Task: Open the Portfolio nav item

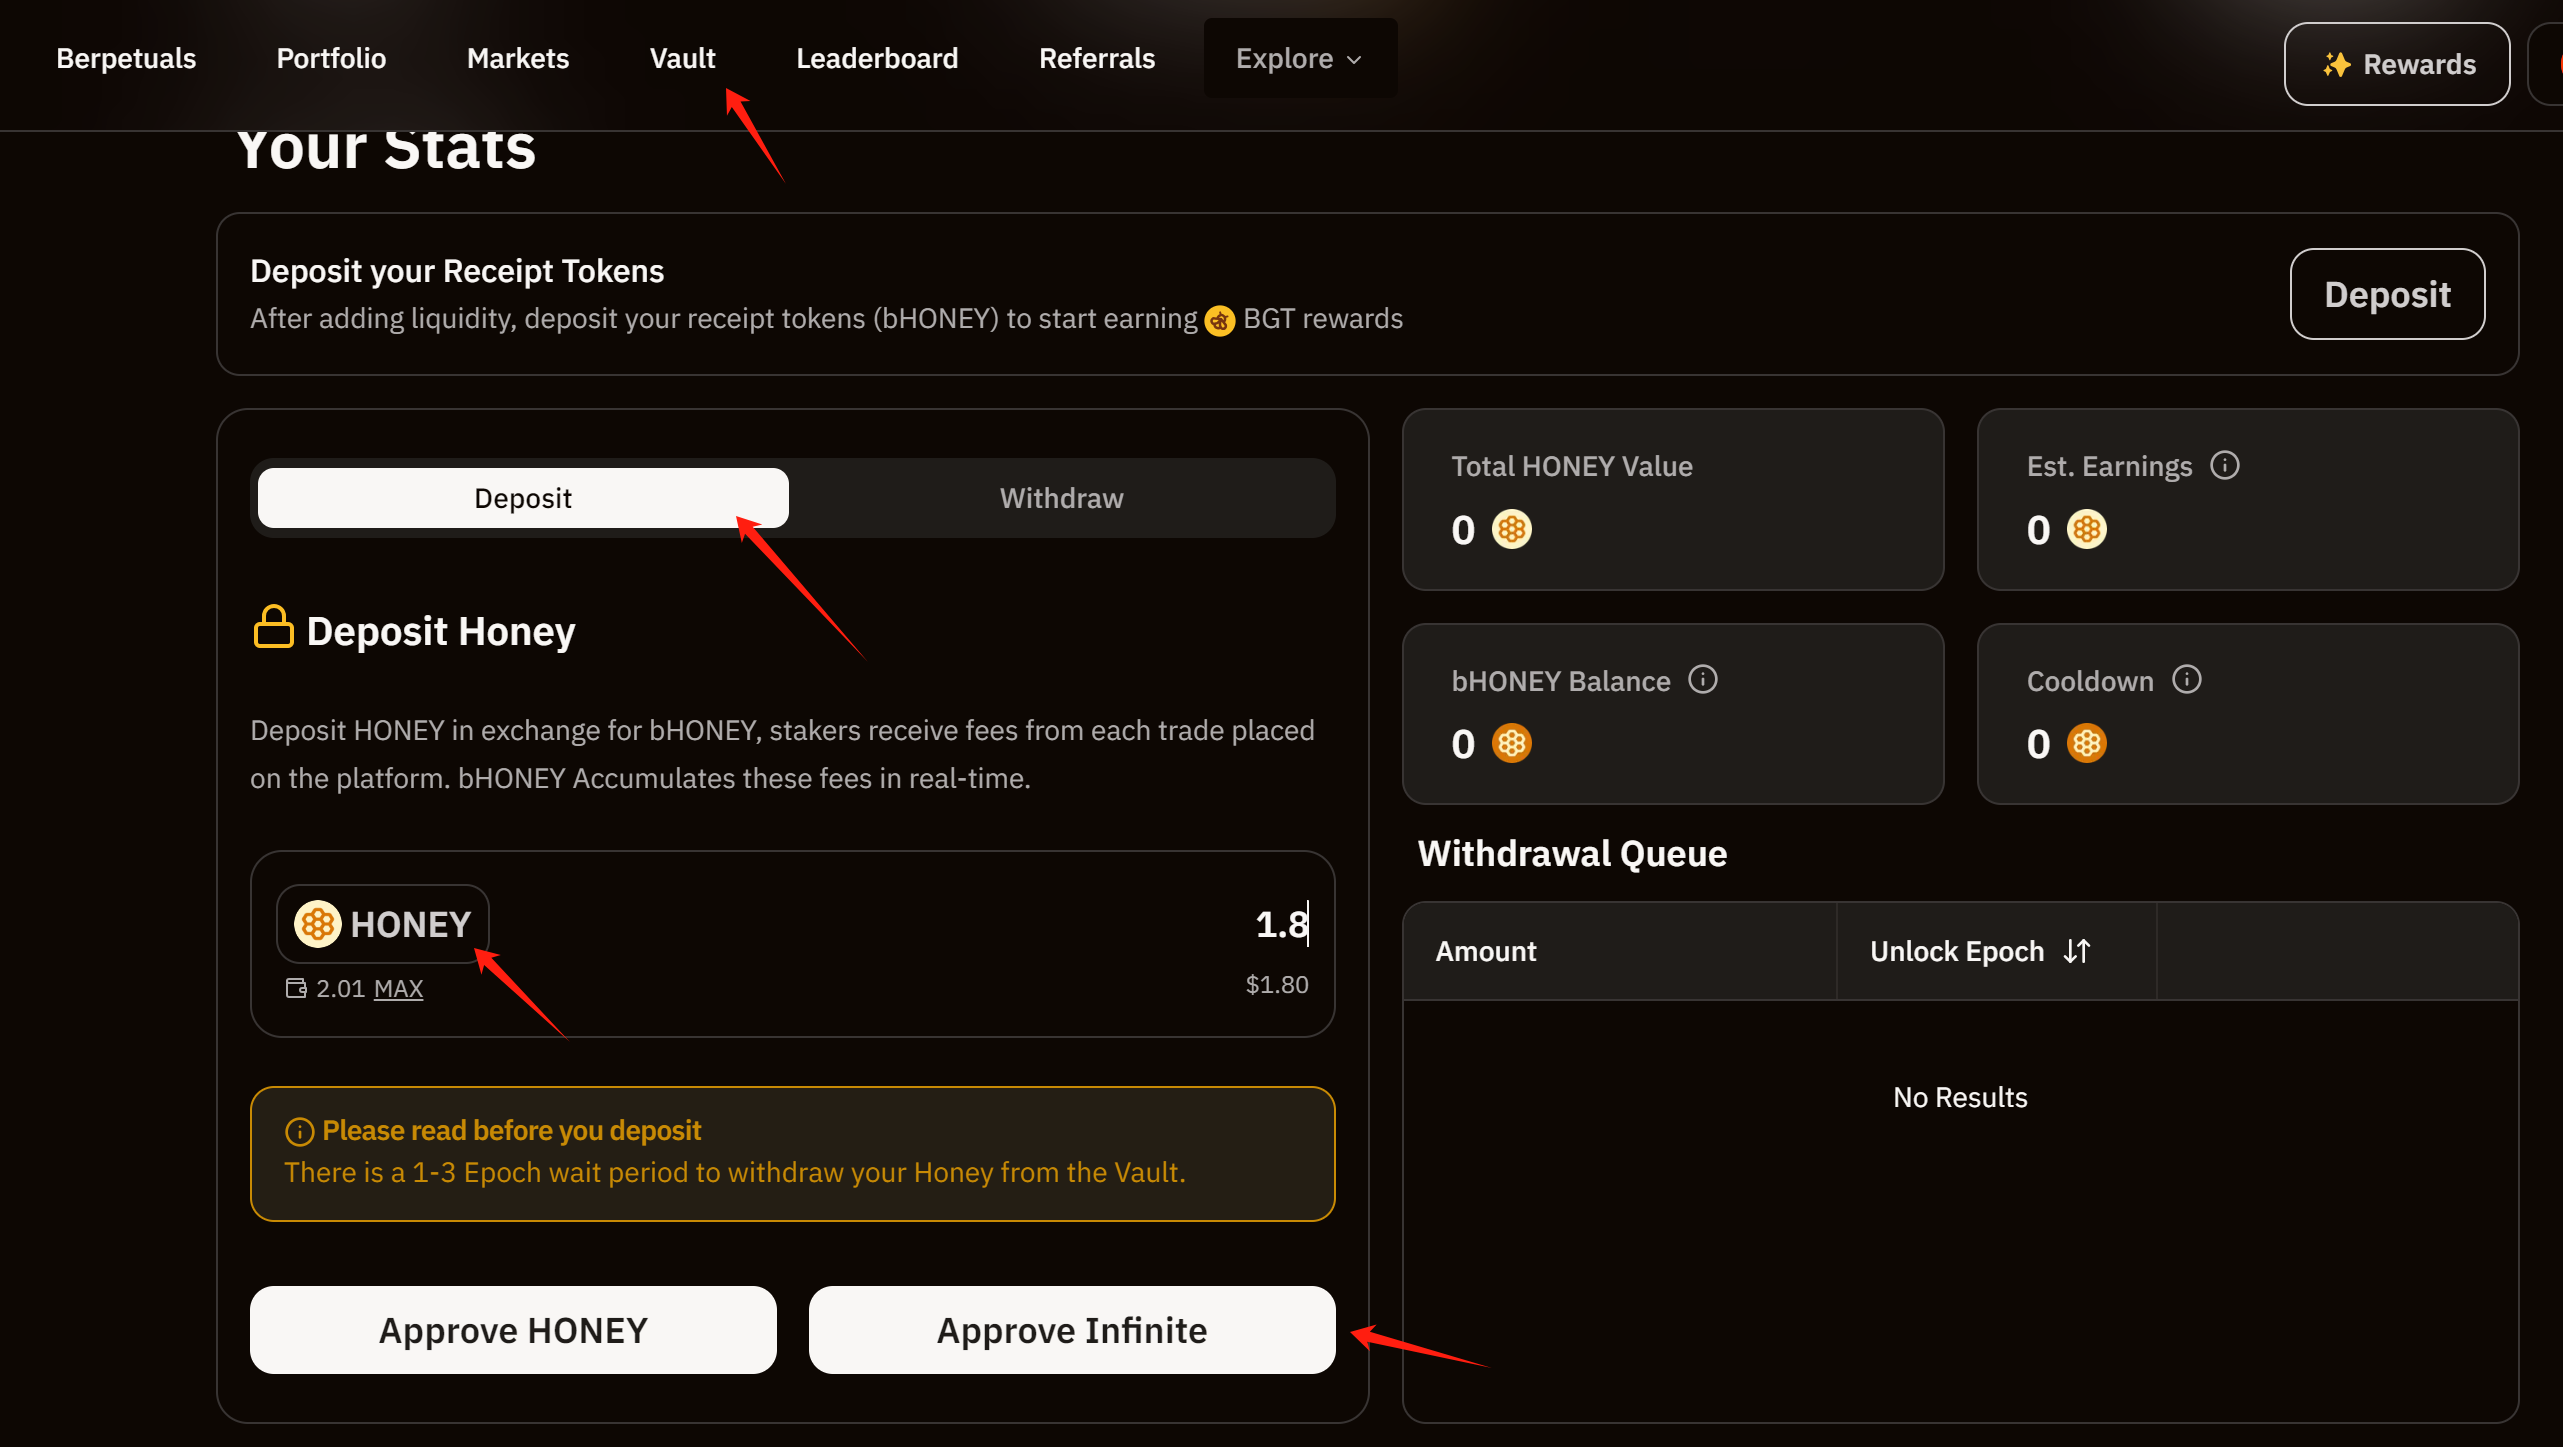Action: point(331,59)
